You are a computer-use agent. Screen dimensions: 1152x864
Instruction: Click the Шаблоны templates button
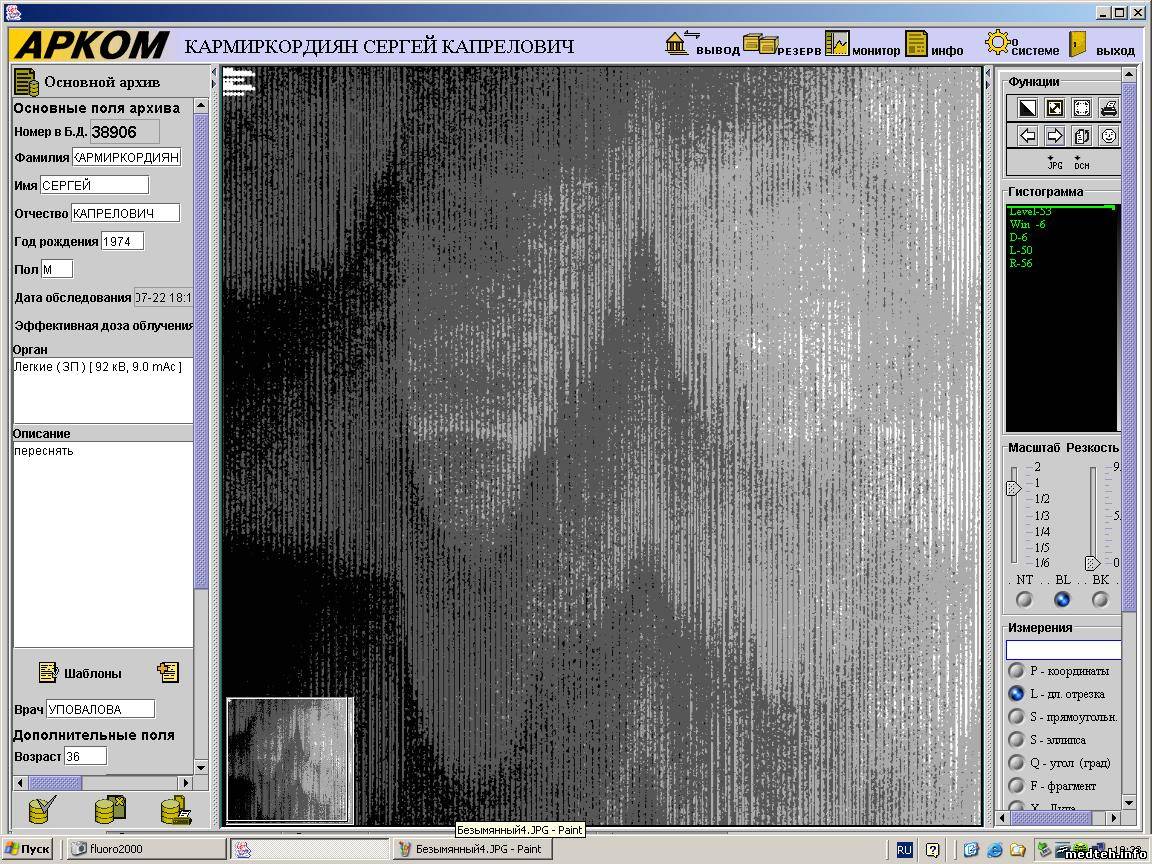[80, 673]
